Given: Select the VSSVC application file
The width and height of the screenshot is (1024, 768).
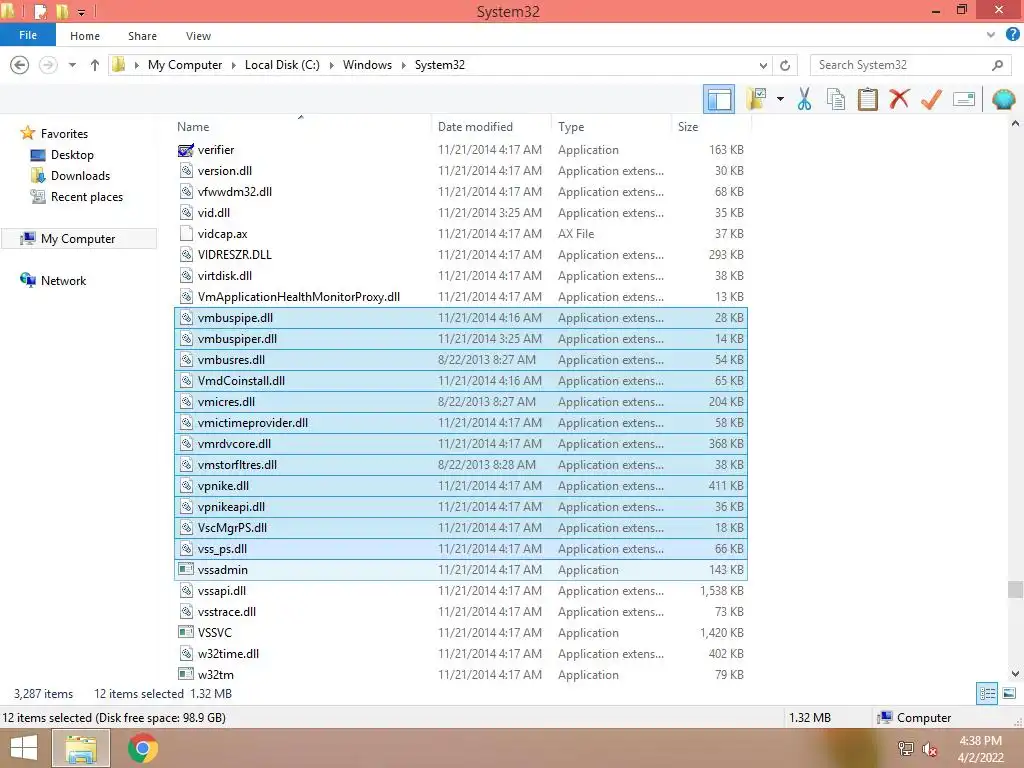Looking at the screenshot, I should pyautogui.click(x=460, y=632).
